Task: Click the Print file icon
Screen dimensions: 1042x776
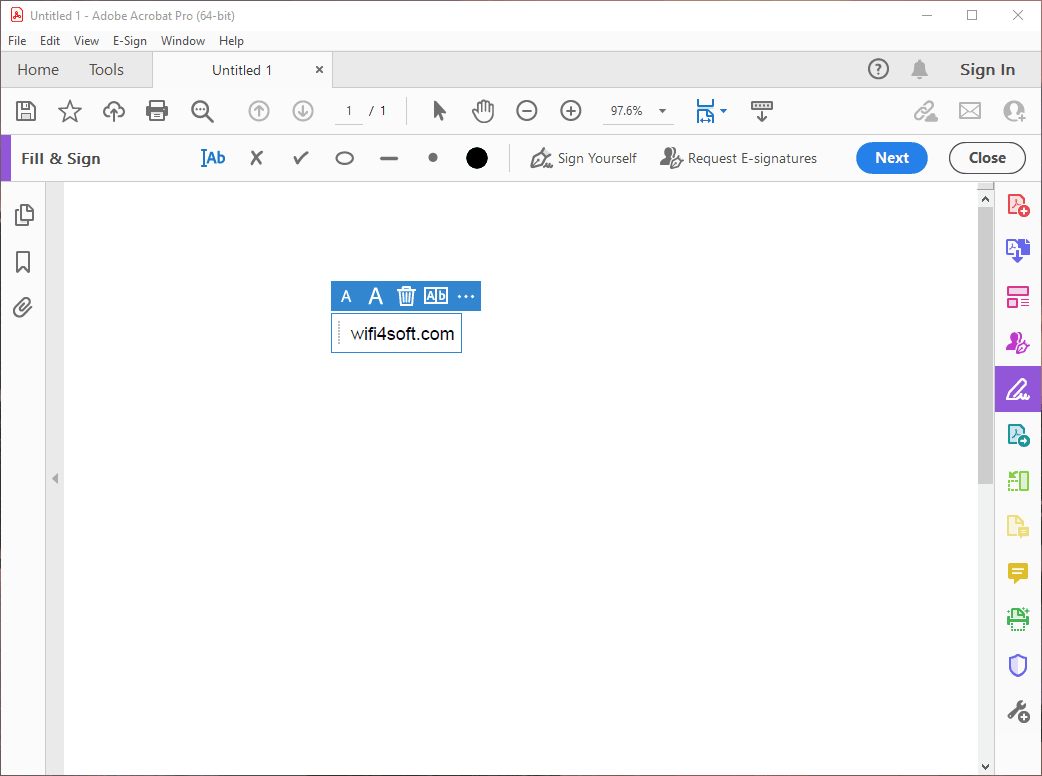Action: (x=157, y=111)
